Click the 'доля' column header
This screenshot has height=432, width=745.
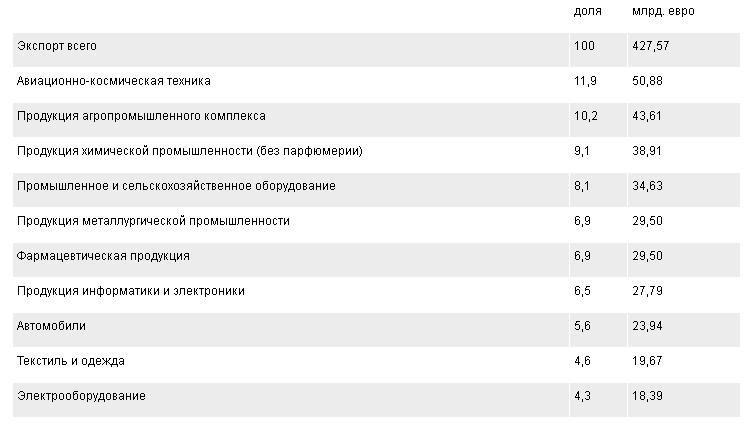pyautogui.click(x=587, y=11)
